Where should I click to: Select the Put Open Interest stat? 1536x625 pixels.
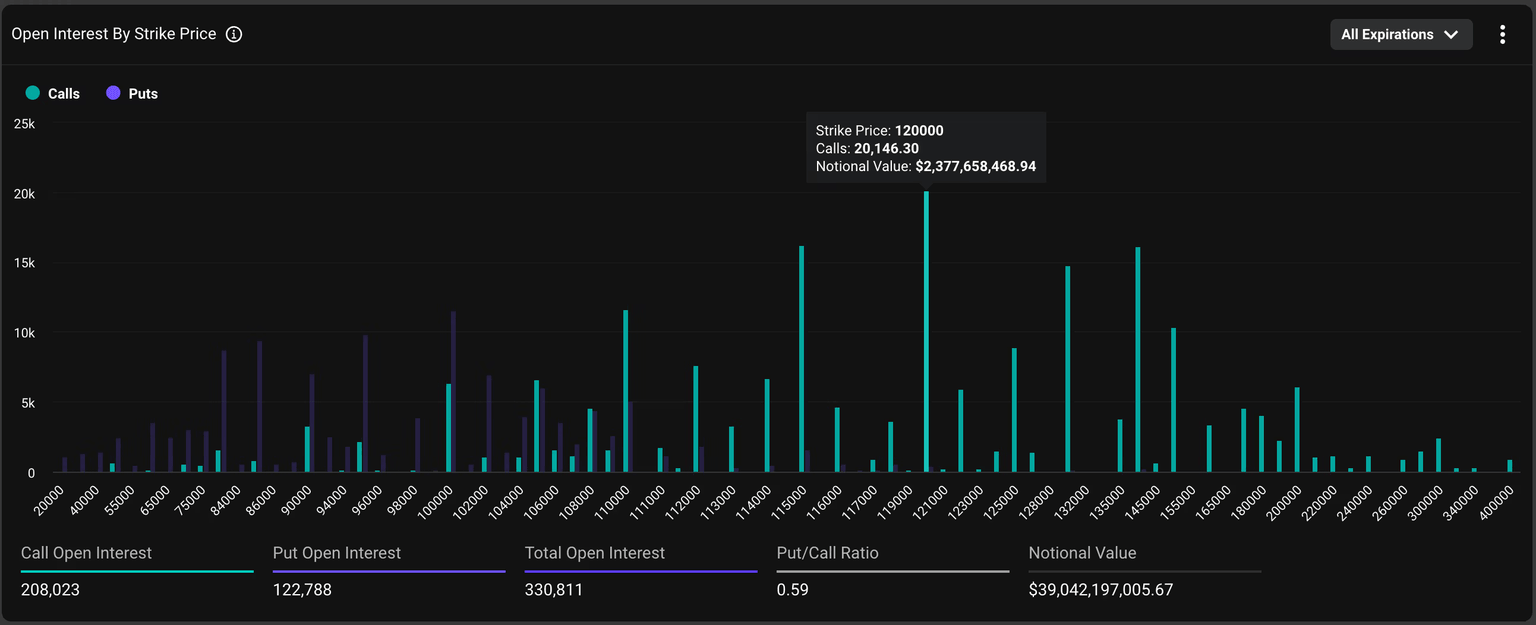pyautogui.click(x=337, y=553)
